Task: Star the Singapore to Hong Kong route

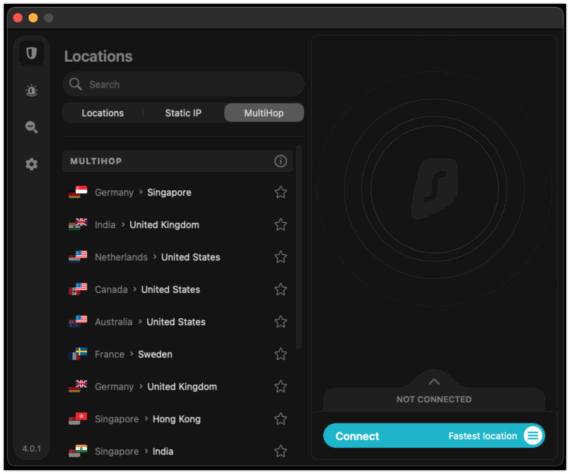Action: 280,419
